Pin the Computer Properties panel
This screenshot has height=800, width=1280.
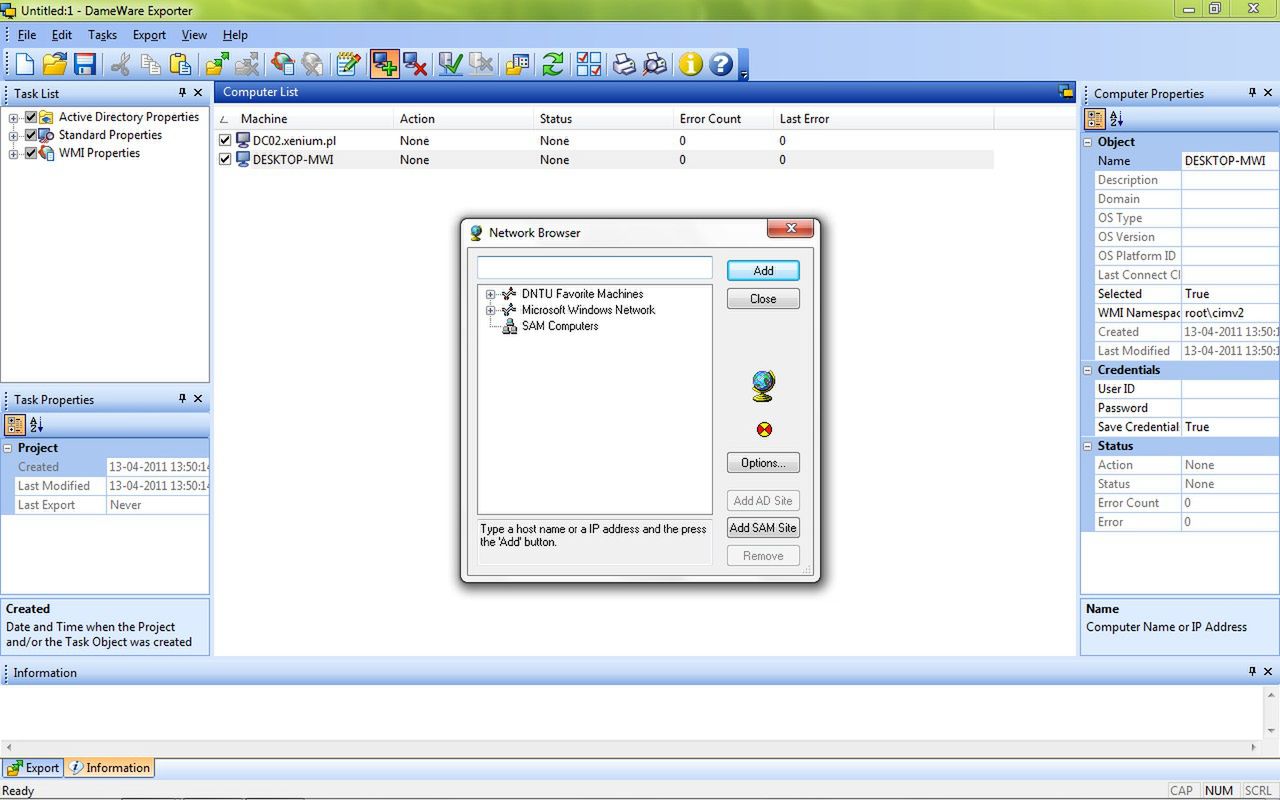(x=1252, y=92)
